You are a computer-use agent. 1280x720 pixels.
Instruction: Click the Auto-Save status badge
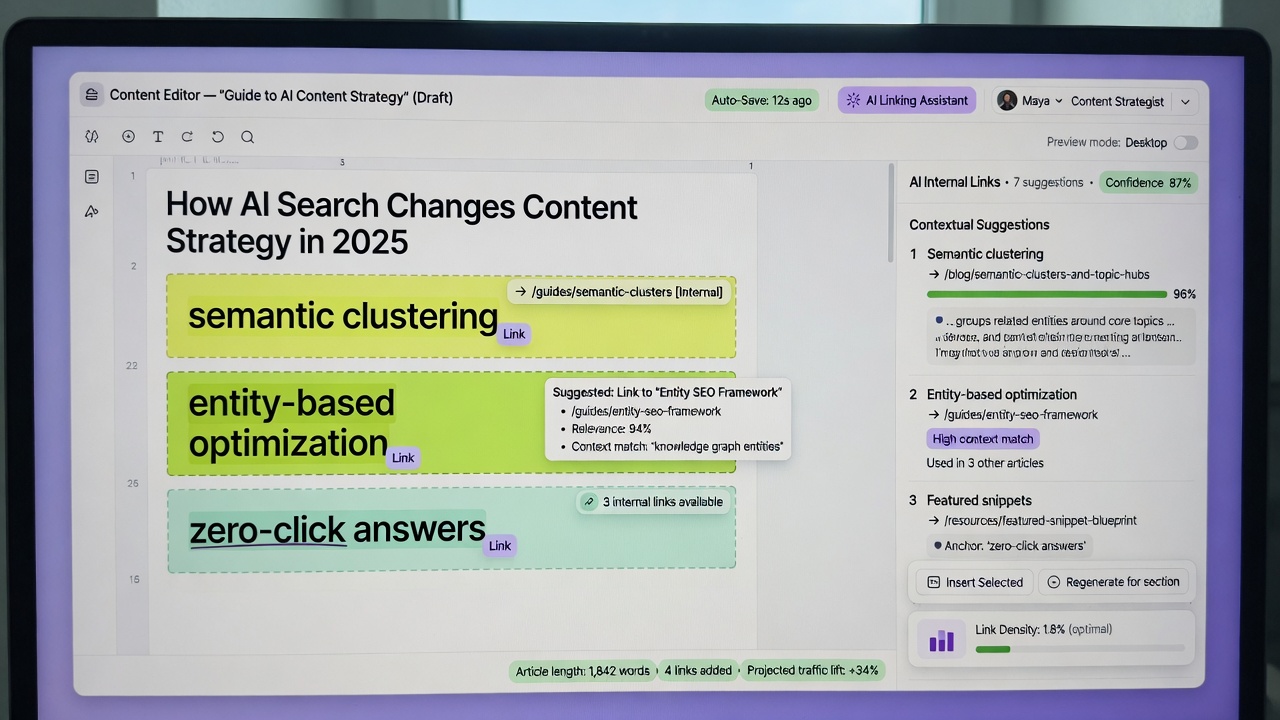click(x=761, y=100)
